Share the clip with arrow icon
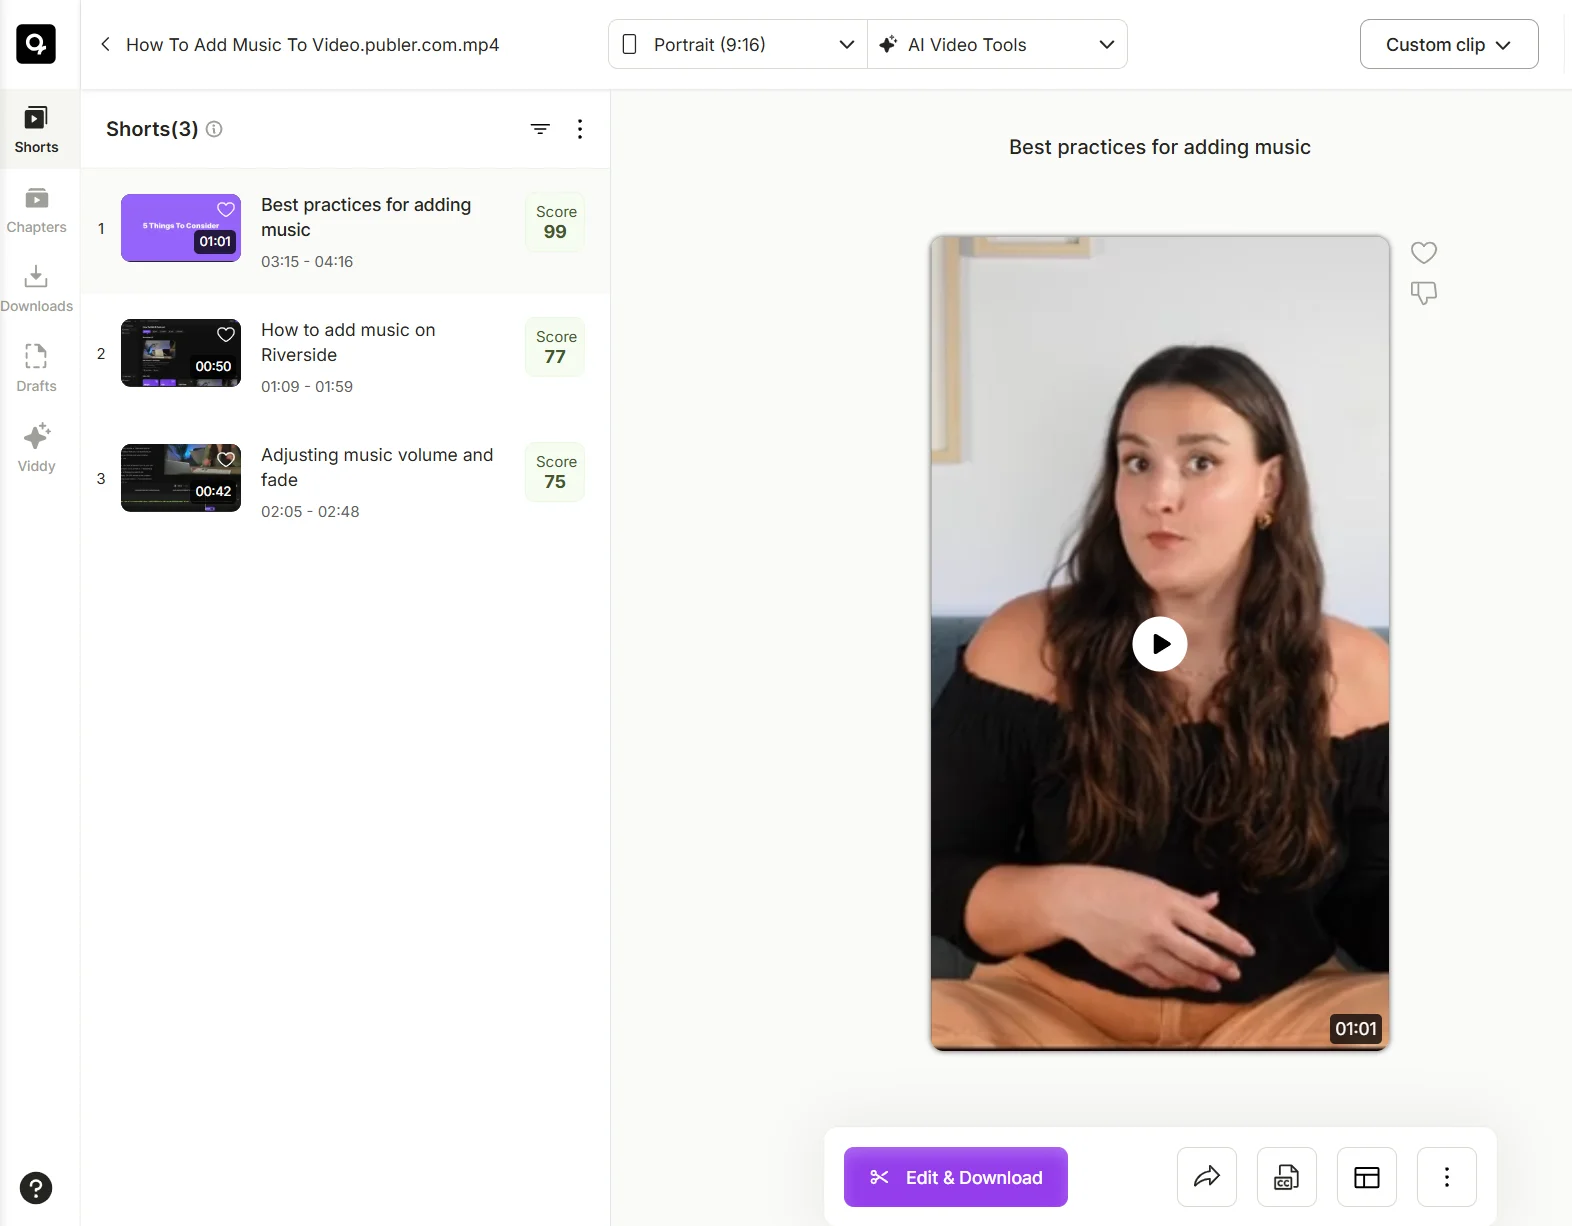The image size is (1572, 1226). pos(1207,1177)
